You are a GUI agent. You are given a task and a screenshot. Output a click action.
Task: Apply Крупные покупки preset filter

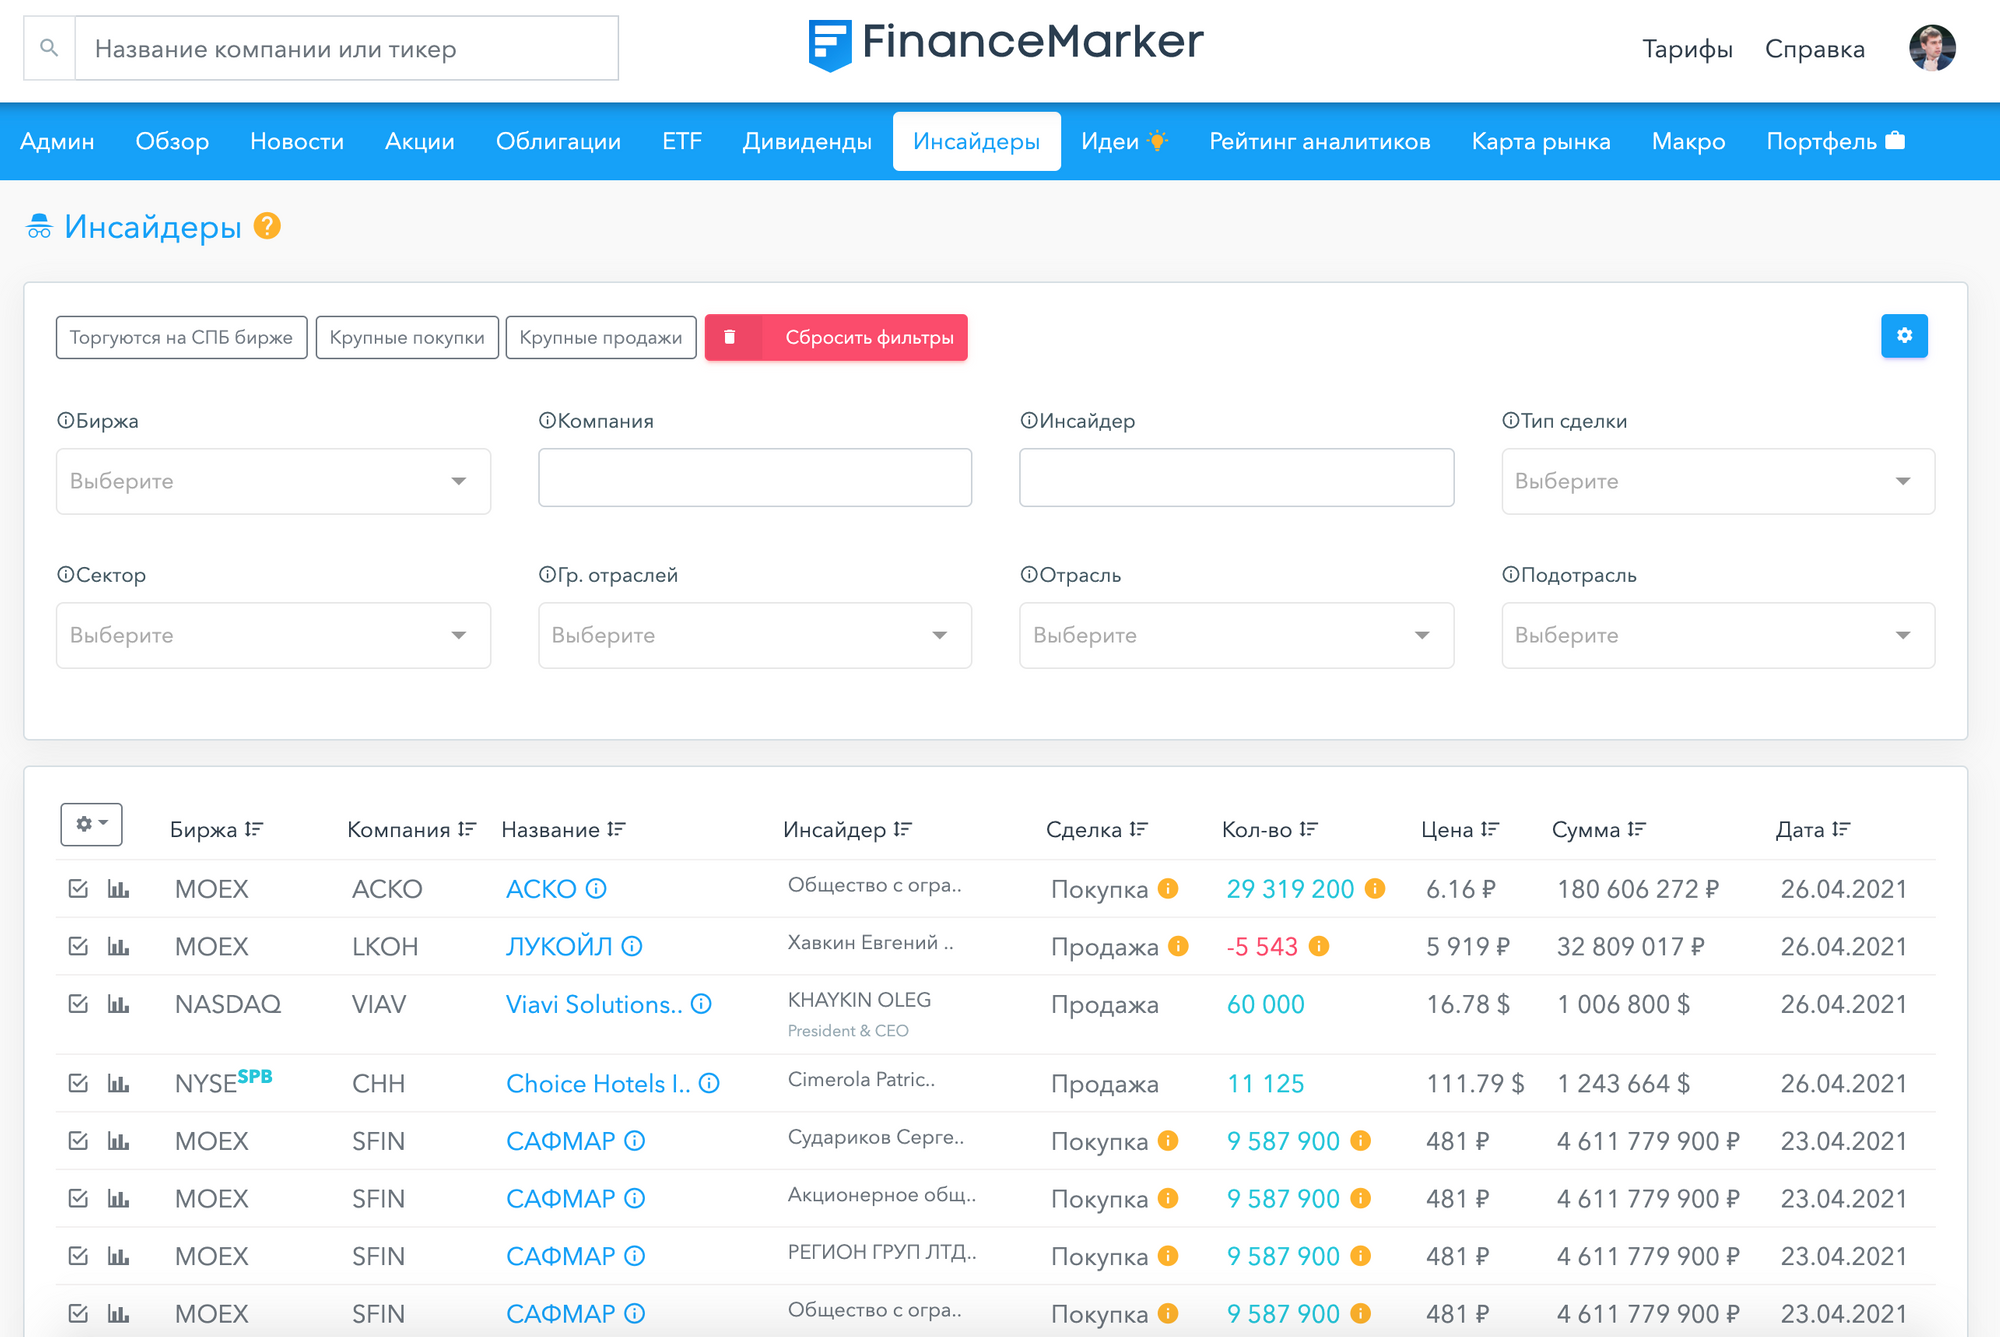coord(407,337)
